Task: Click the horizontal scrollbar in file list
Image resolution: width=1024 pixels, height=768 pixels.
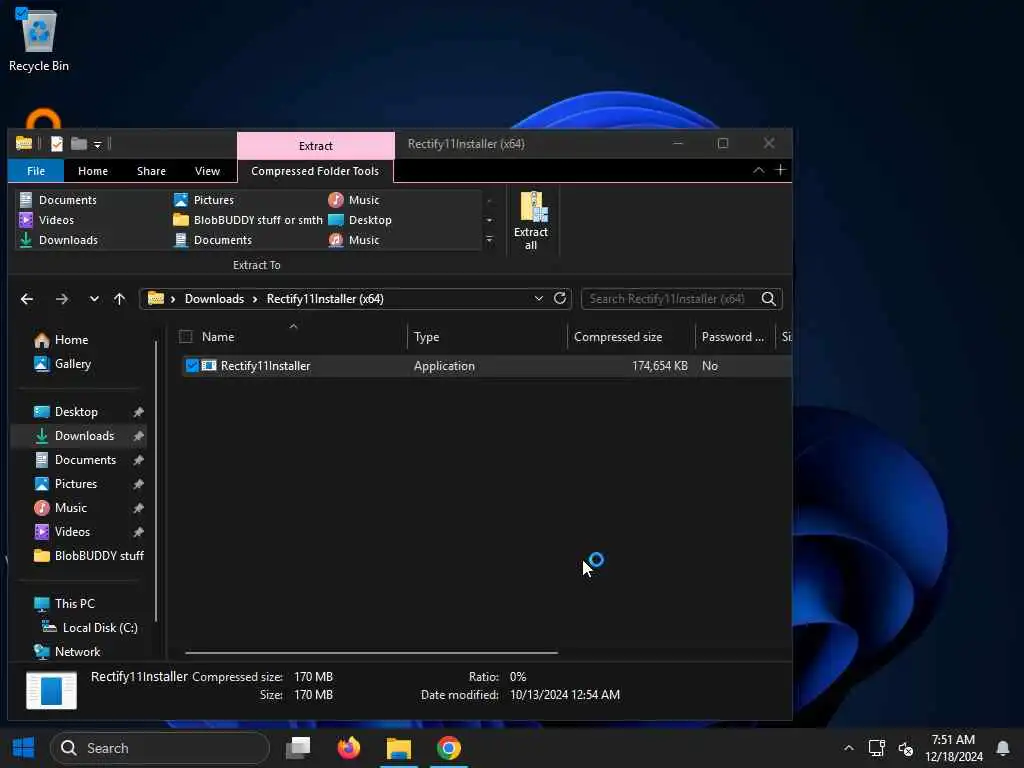Action: pyautogui.click(x=372, y=652)
